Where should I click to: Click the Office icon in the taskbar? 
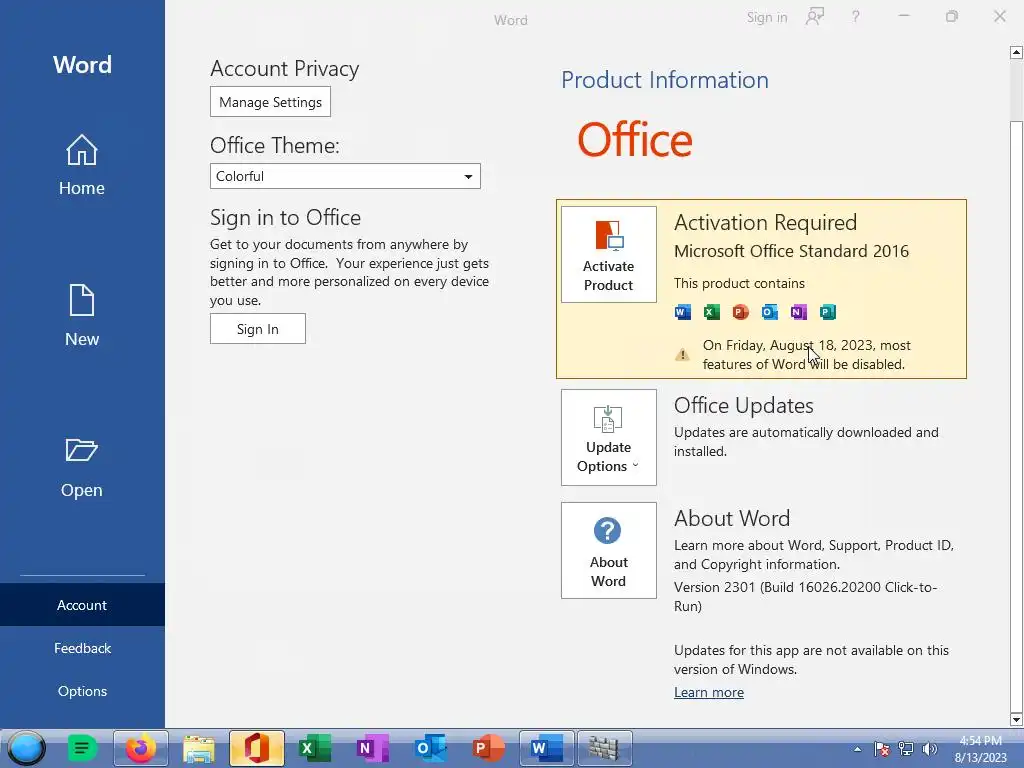pos(257,748)
